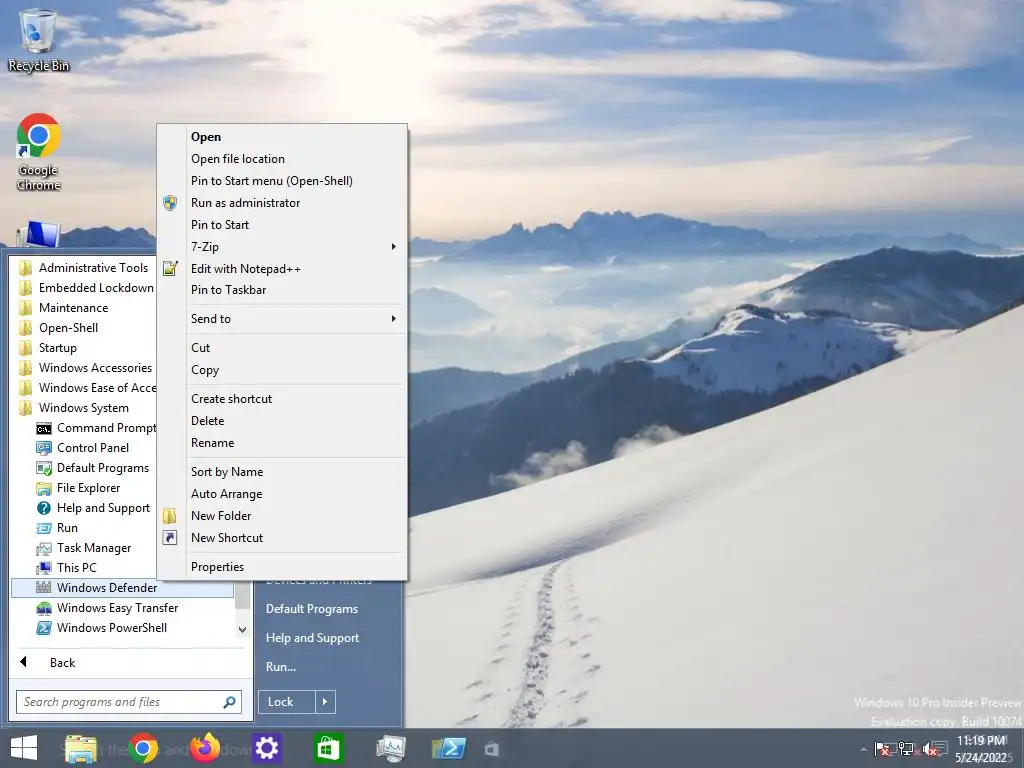Click the security flag icon in the system tray
This screenshot has width=1024, height=768.
coord(882,748)
